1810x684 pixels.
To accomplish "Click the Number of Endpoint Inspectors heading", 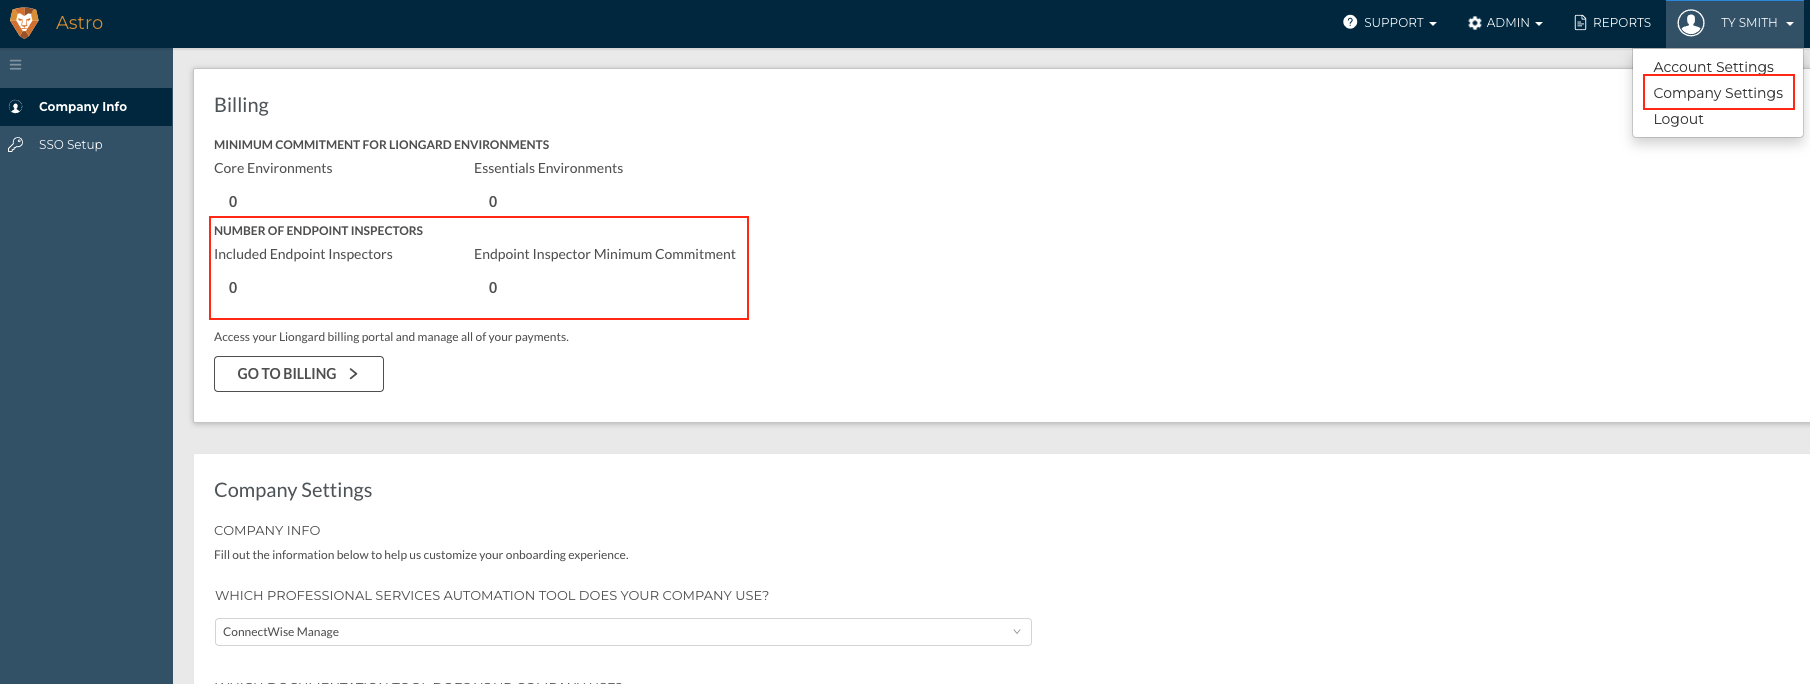I will click(x=318, y=231).
